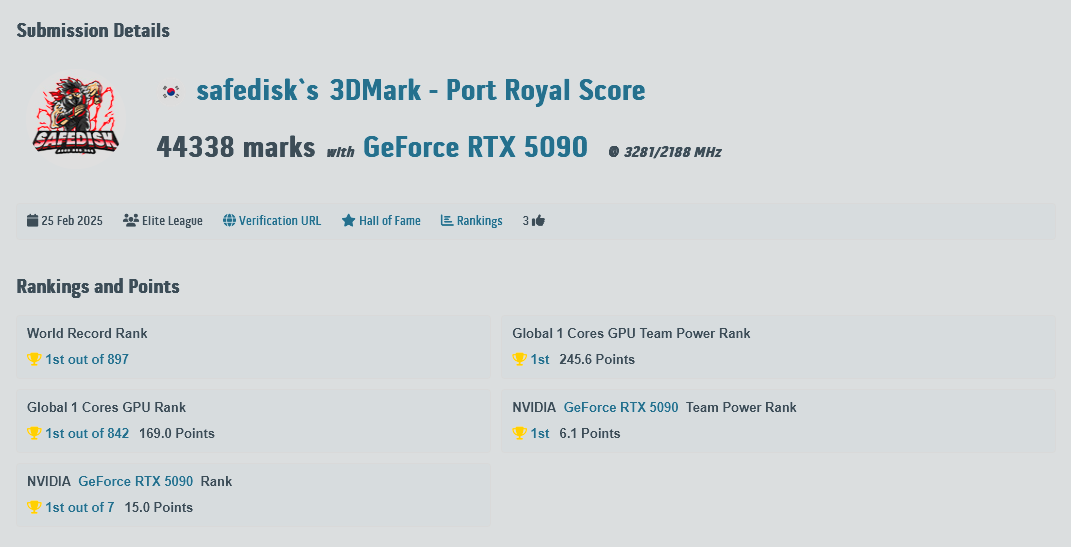The height and width of the screenshot is (547, 1071).
Task: Click the thumbs-up like icon
Action: 538,220
